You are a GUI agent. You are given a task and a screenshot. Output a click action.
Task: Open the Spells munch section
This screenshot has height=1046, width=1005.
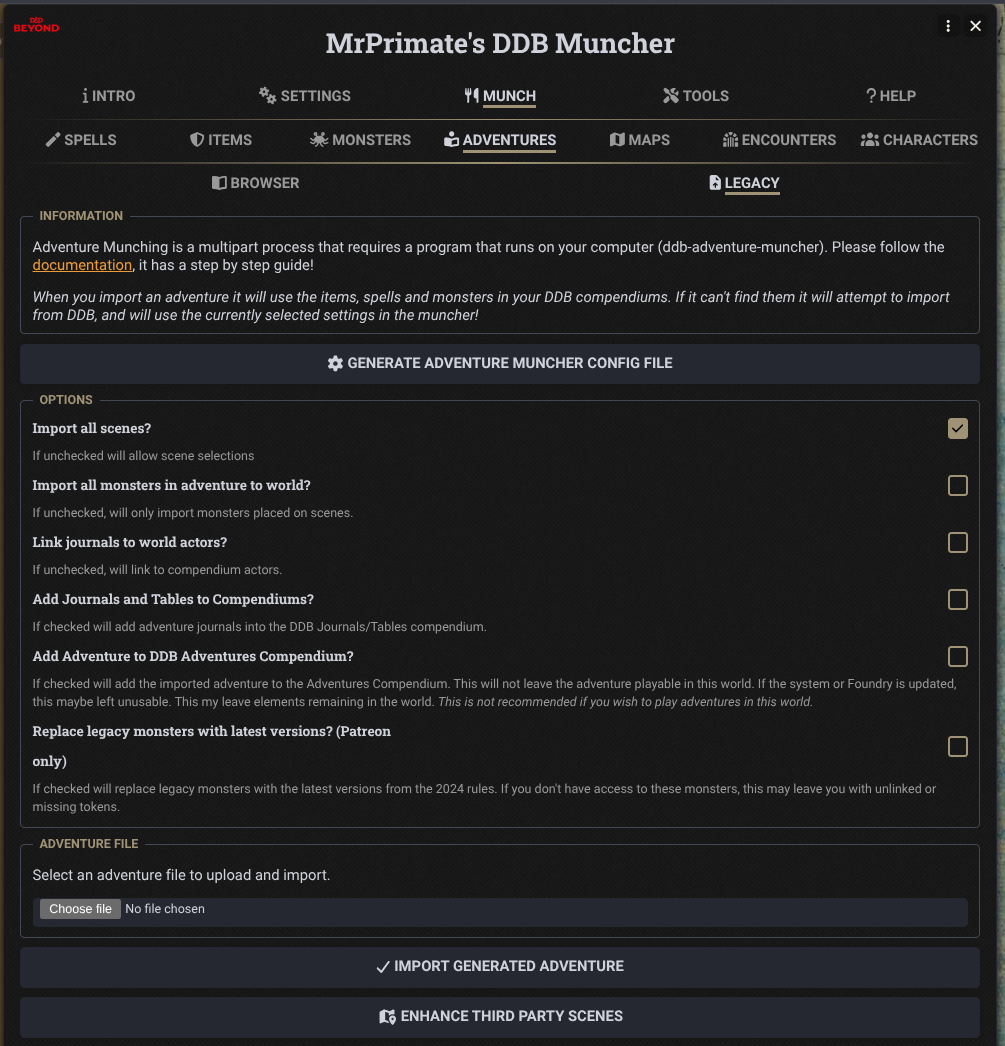coord(81,140)
